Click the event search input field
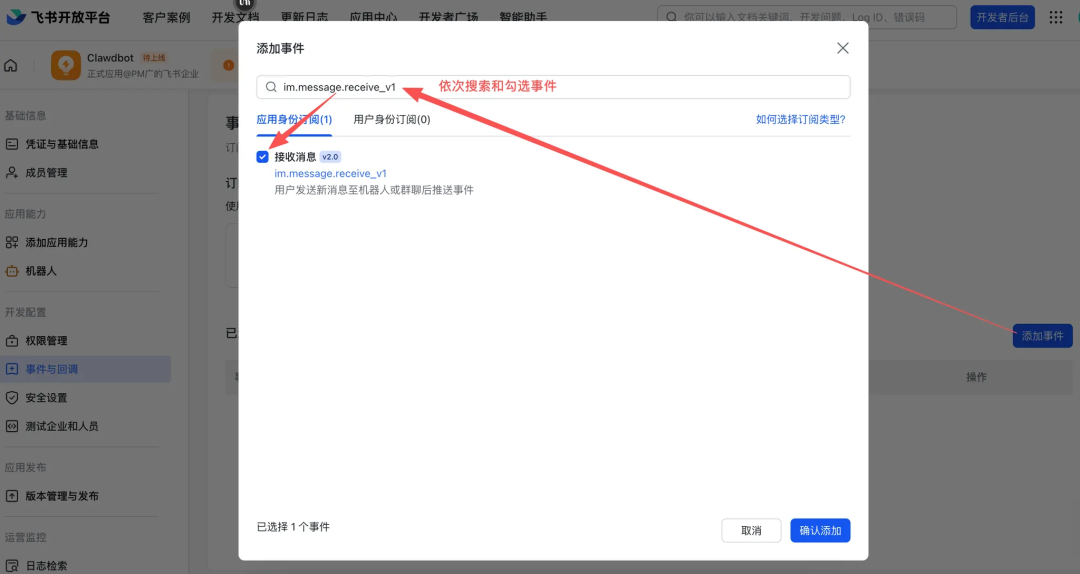This screenshot has height=574, width=1080. click(x=560, y=87)
